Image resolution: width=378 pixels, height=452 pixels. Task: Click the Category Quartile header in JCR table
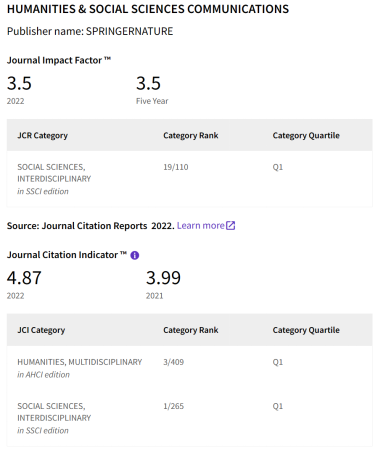(306, 135)
